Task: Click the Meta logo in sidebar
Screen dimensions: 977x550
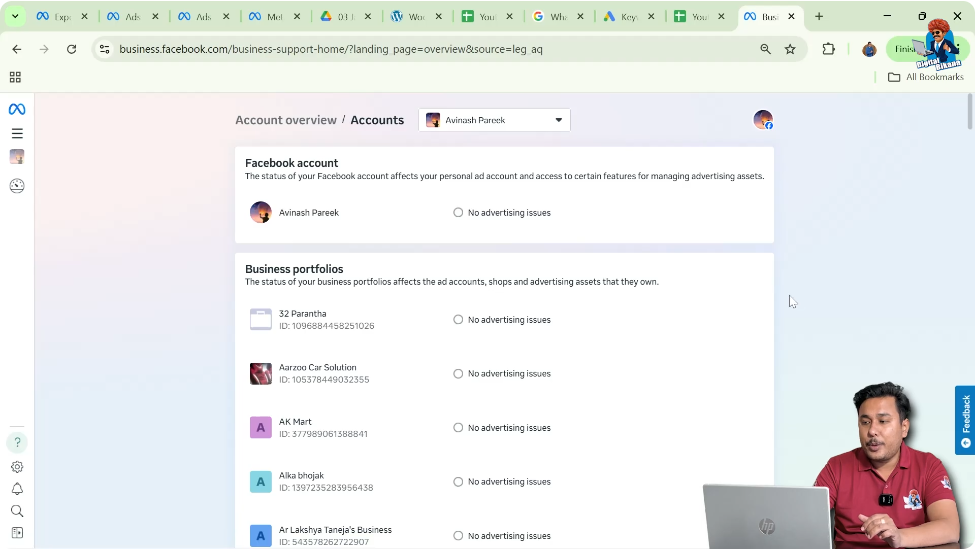Action: [x=17, y=109]
